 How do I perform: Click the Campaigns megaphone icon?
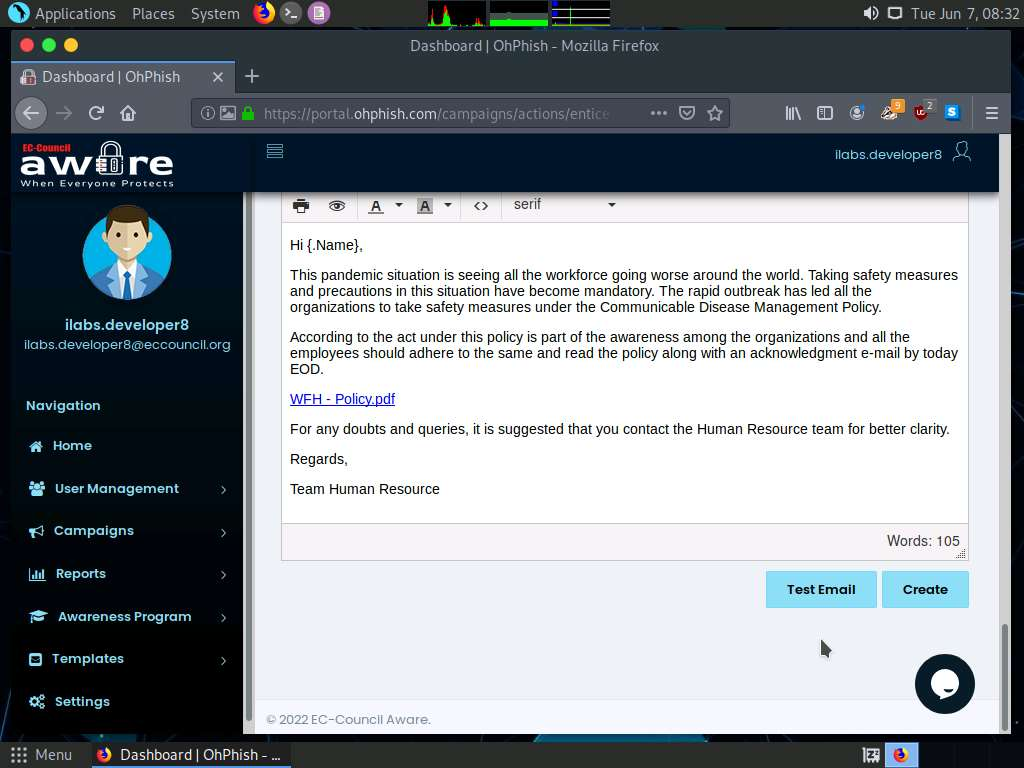pos(36,532)
